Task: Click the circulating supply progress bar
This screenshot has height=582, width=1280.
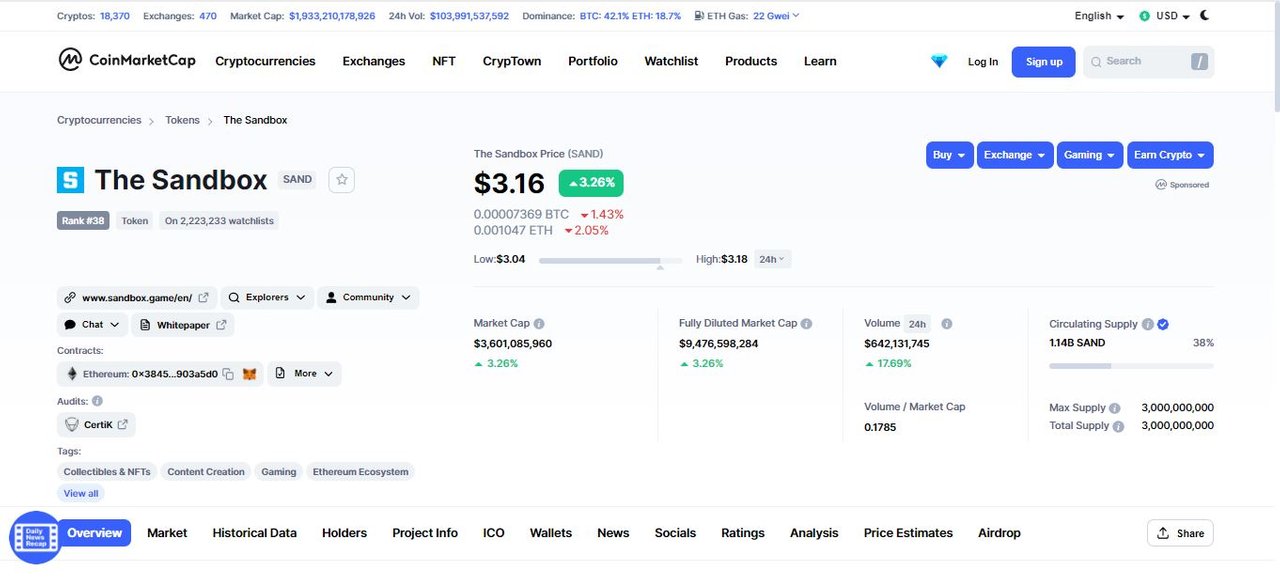Action: 1131,366
